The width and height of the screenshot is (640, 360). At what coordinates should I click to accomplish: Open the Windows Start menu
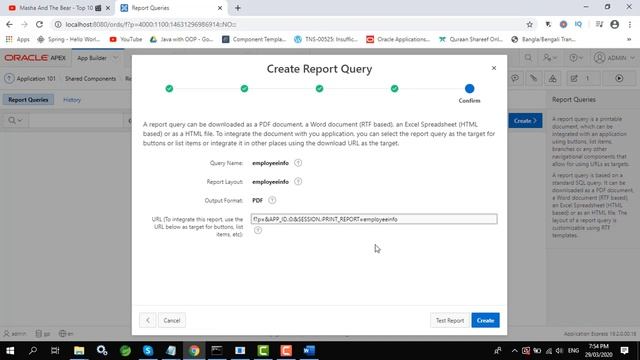click(10, 350)
